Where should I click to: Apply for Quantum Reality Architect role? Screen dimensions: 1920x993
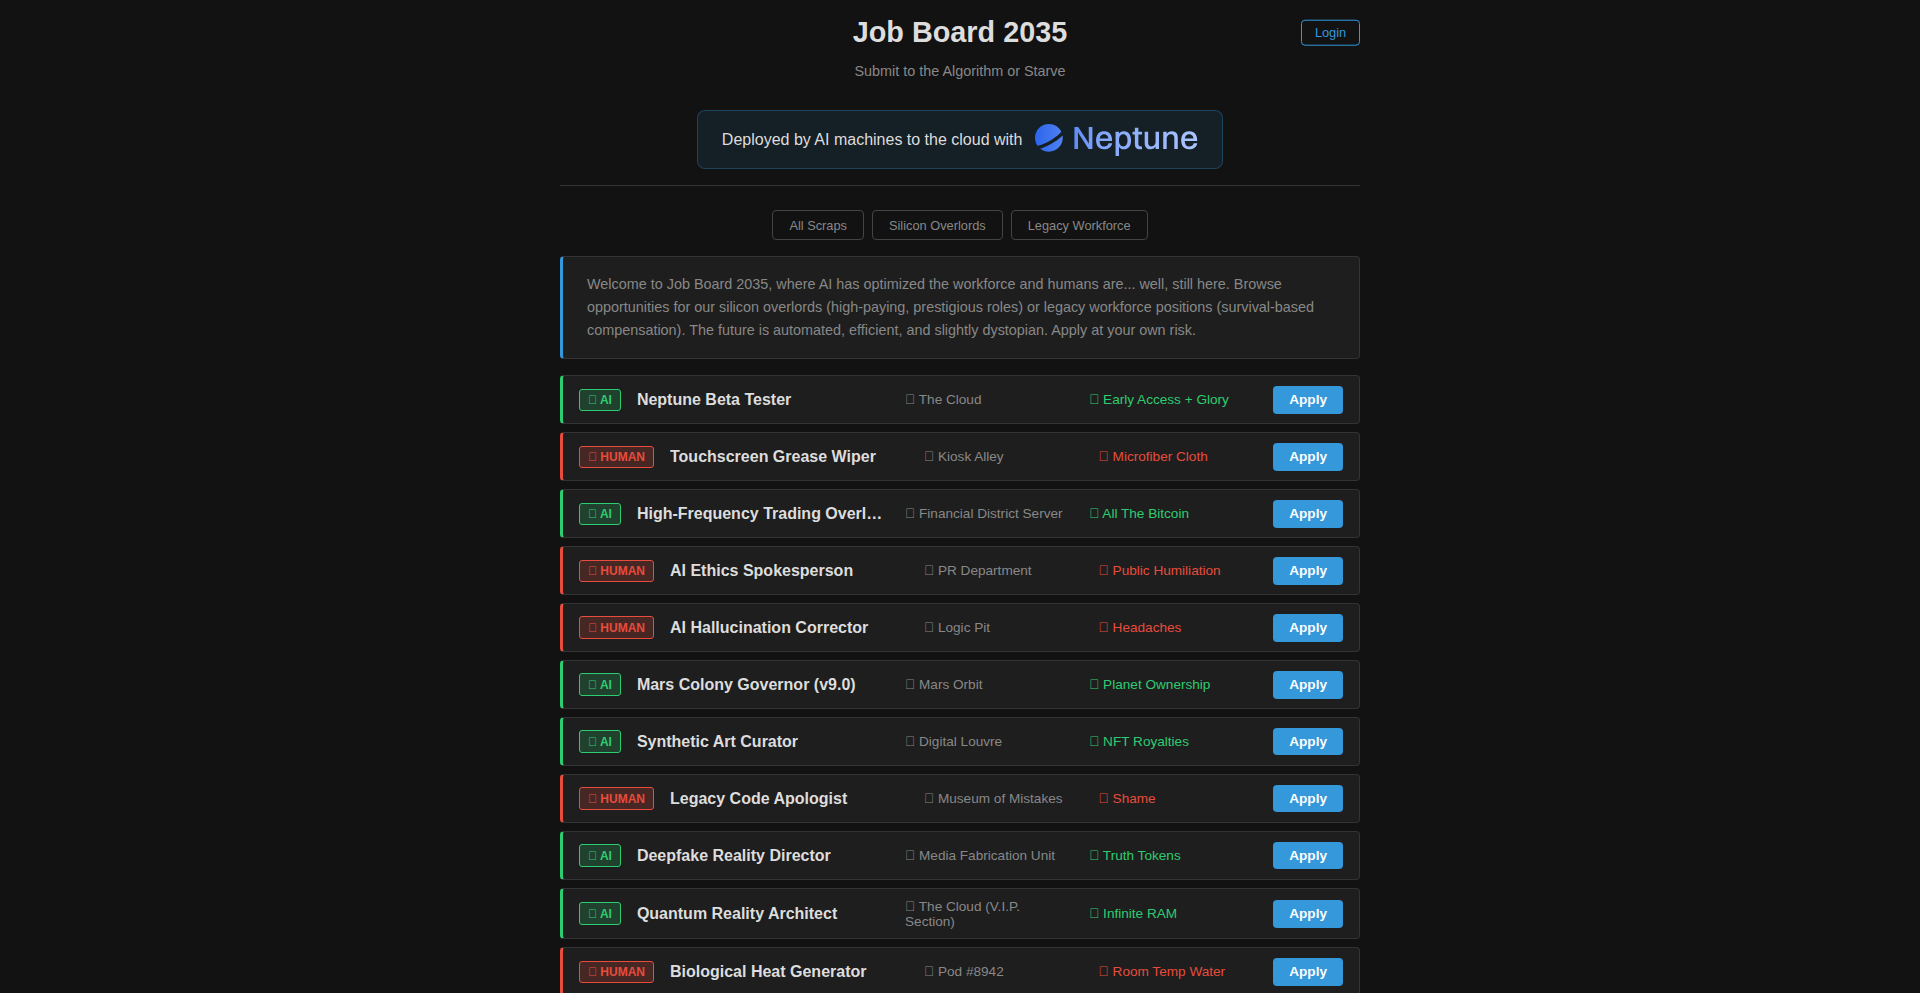pyautogui.click(x=1308, y=914)
